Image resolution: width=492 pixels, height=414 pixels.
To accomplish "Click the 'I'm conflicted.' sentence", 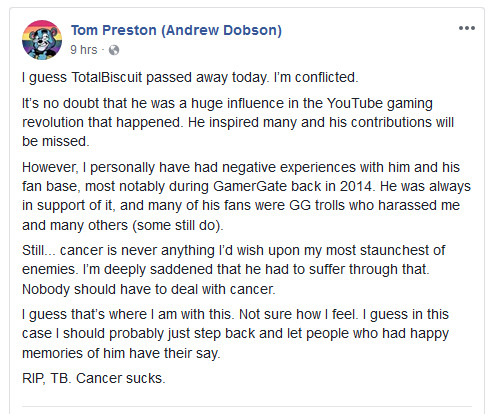I will (316, 77).
